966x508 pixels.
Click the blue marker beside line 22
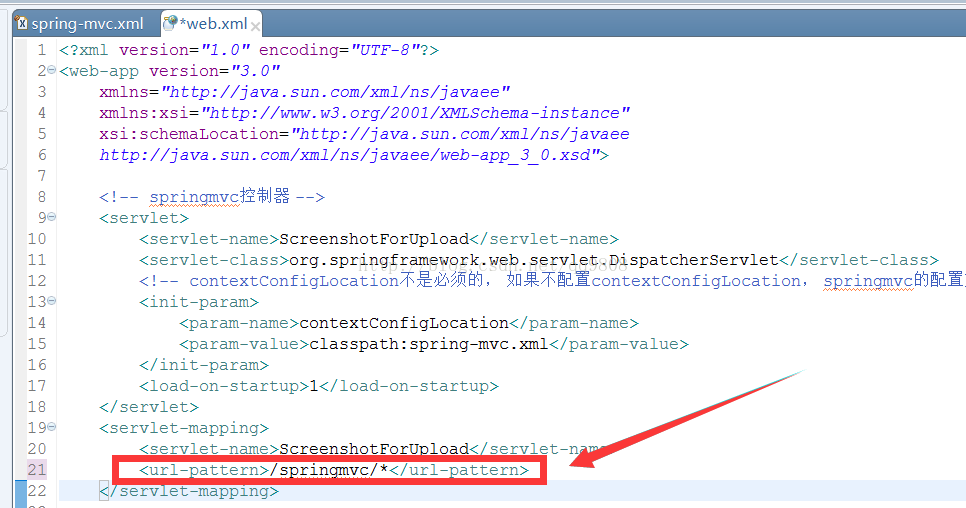[19, 491]
